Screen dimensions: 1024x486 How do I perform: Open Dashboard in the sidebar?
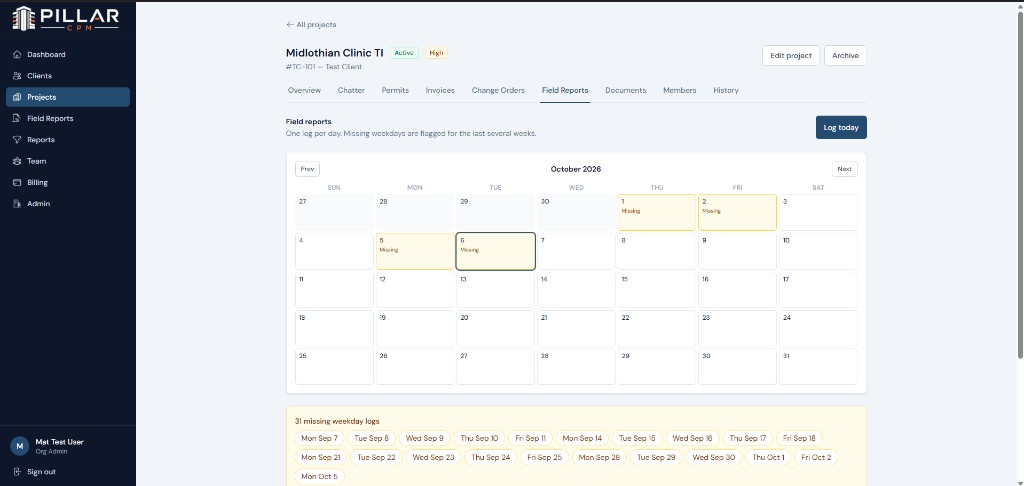(68, 55)
